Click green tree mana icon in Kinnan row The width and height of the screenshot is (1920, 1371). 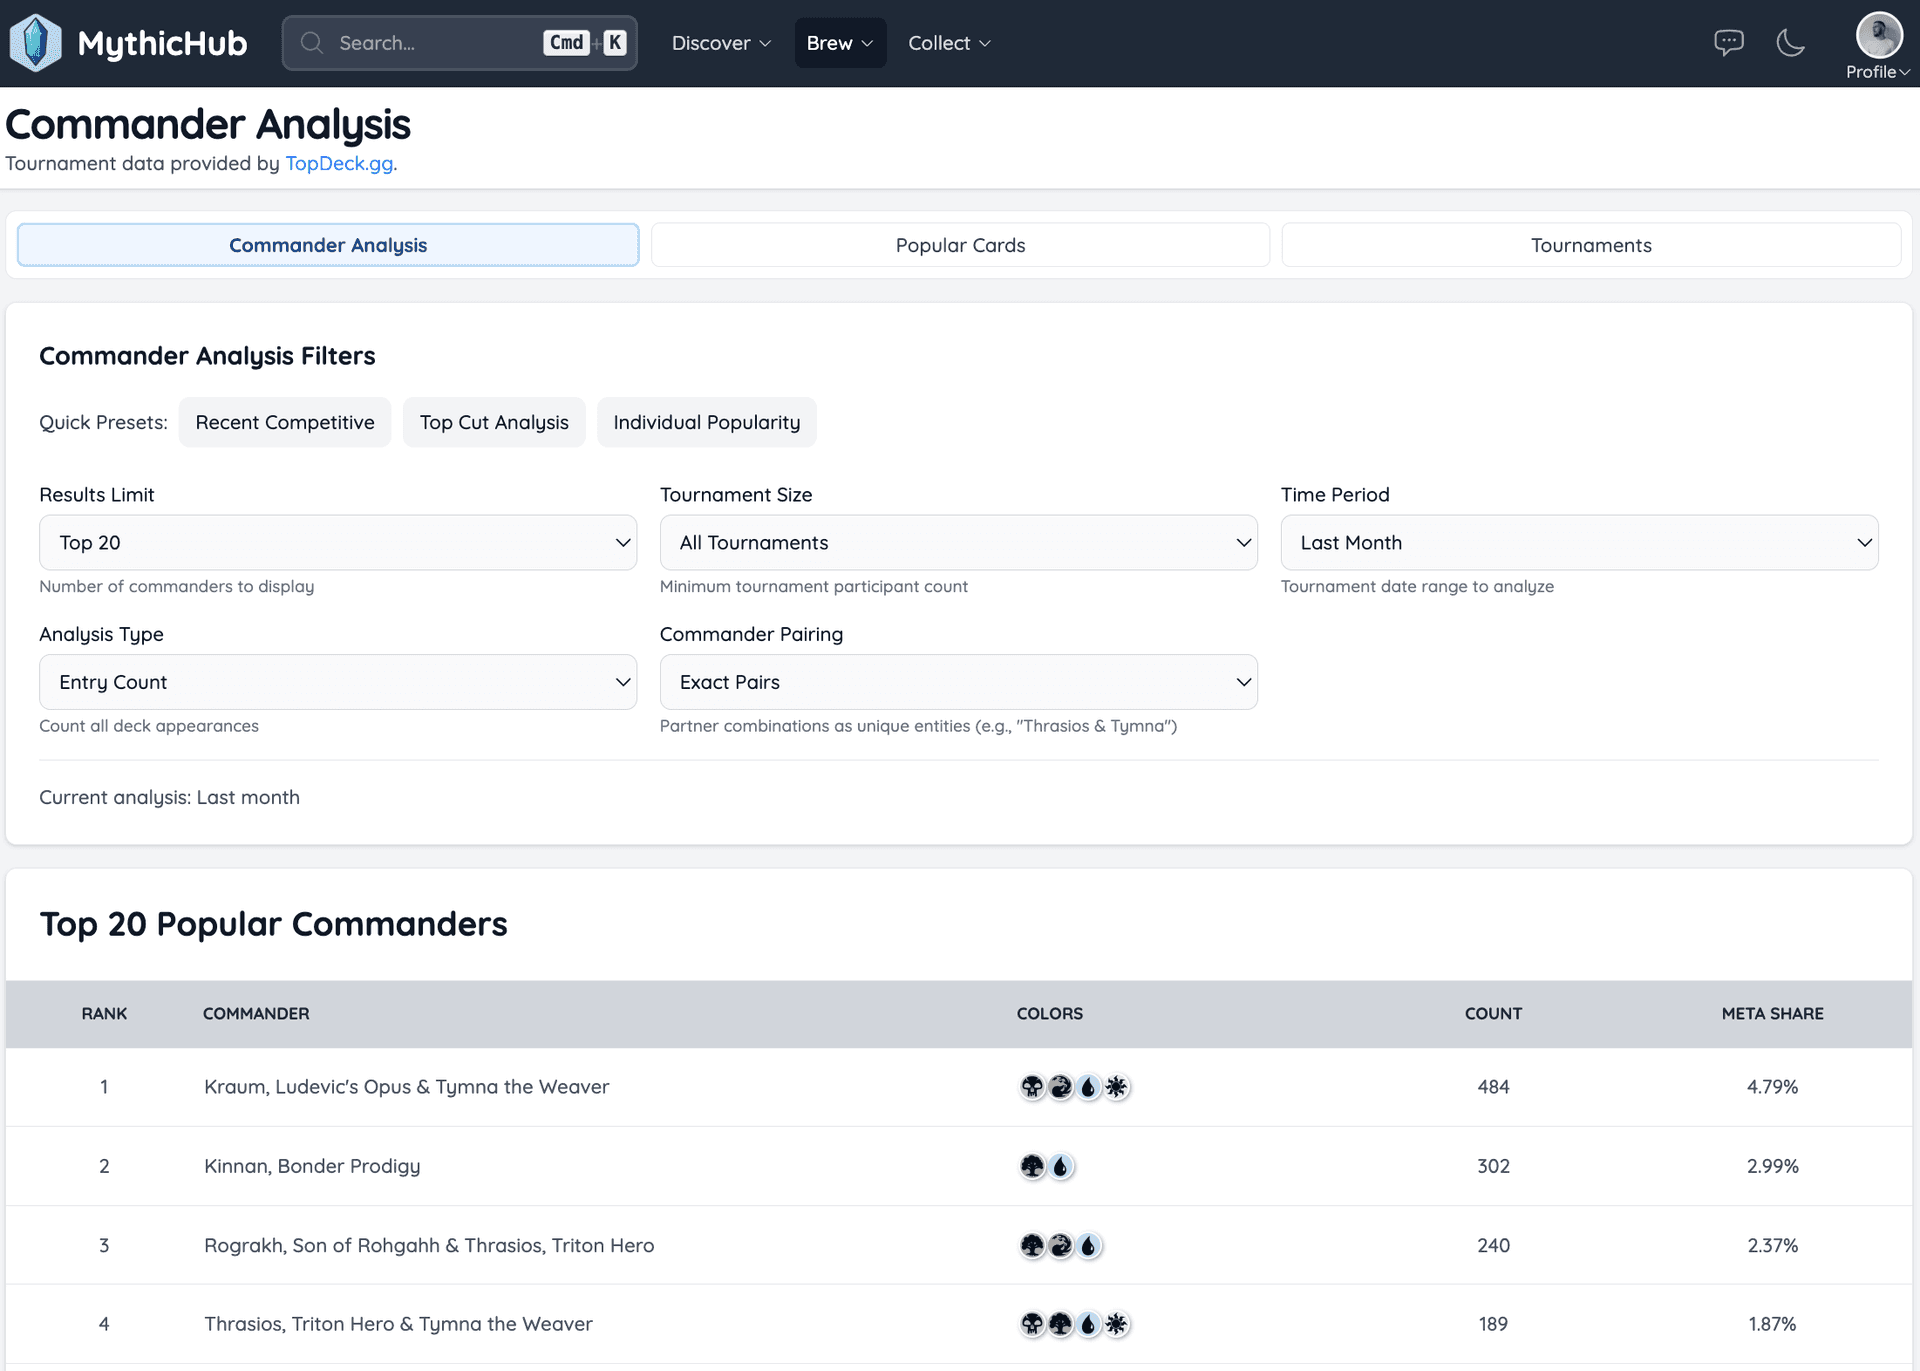point(1032,1166)
